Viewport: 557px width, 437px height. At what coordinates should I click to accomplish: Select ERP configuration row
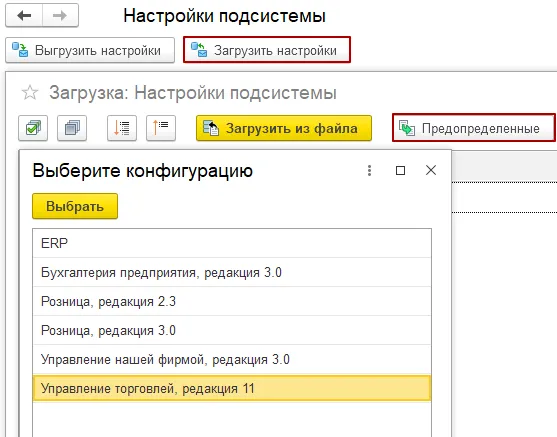[x=232, y=243]
